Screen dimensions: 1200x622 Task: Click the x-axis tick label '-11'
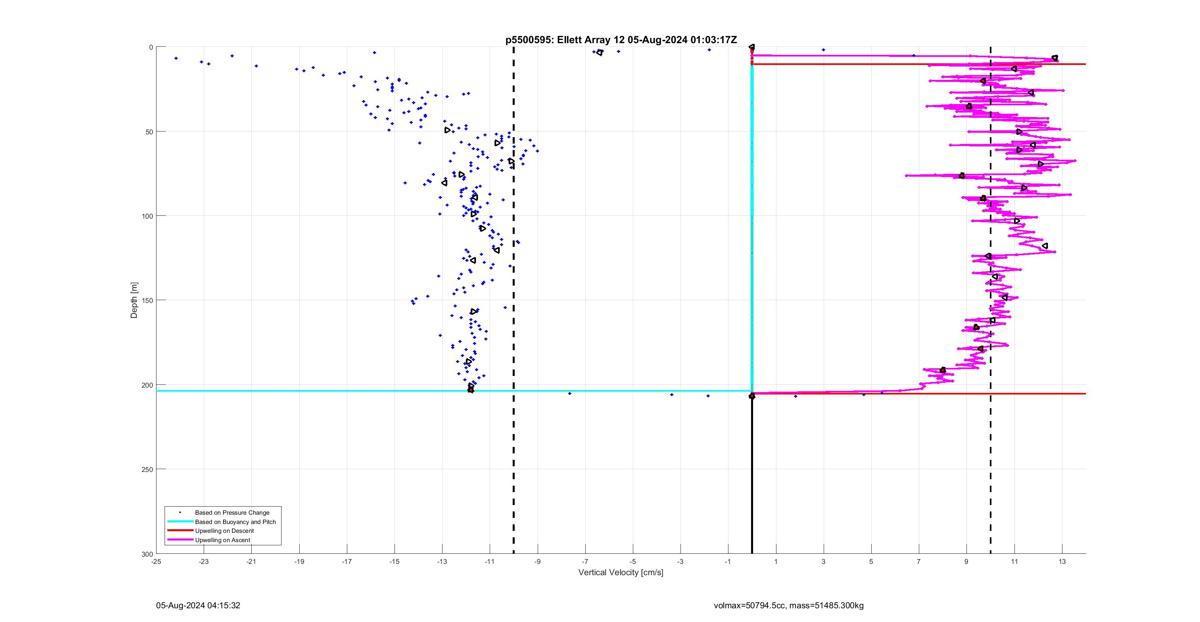pyautogui.click(x=490, y=562)
